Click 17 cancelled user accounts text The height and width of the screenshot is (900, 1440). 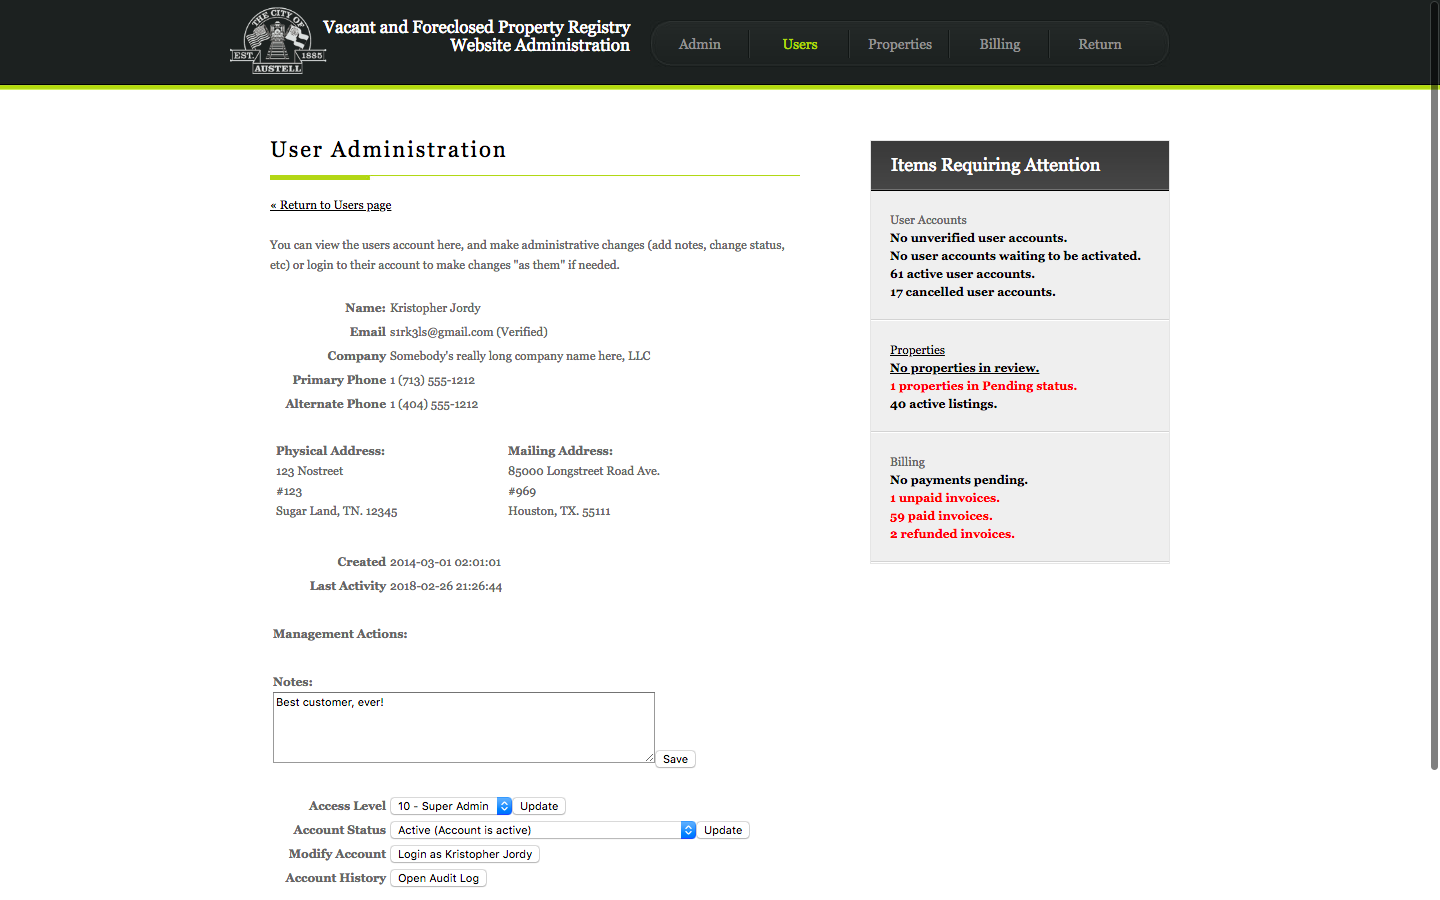(972, 292)
